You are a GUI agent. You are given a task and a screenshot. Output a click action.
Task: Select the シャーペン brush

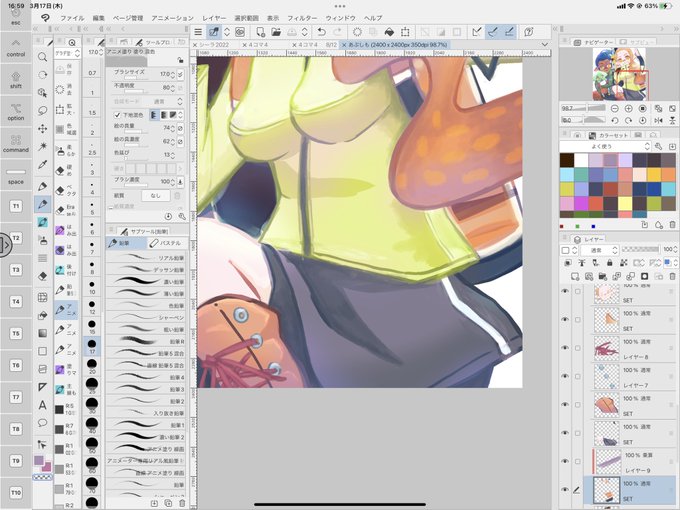pyautogui.click(x=146, y=317)
